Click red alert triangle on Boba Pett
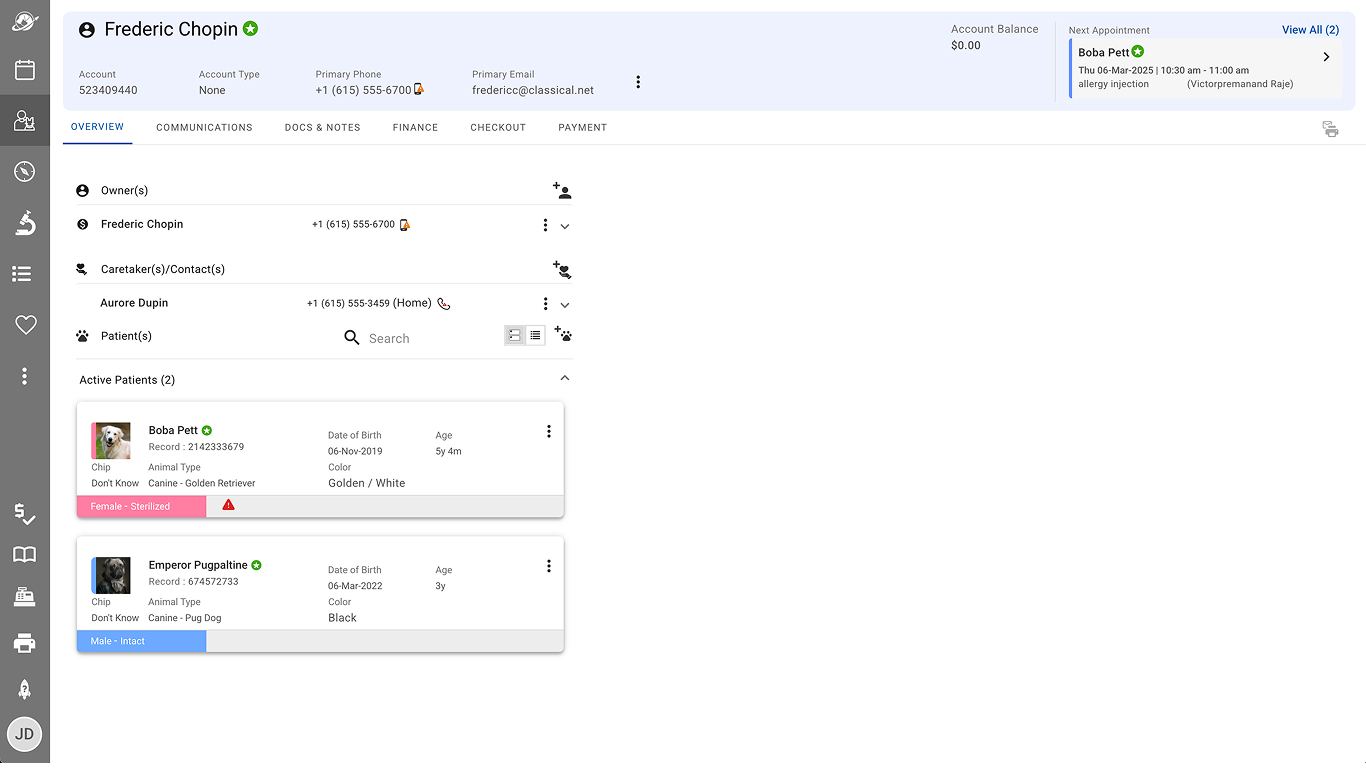Viewport: 1366px width, 768px height. coord(228,506)
